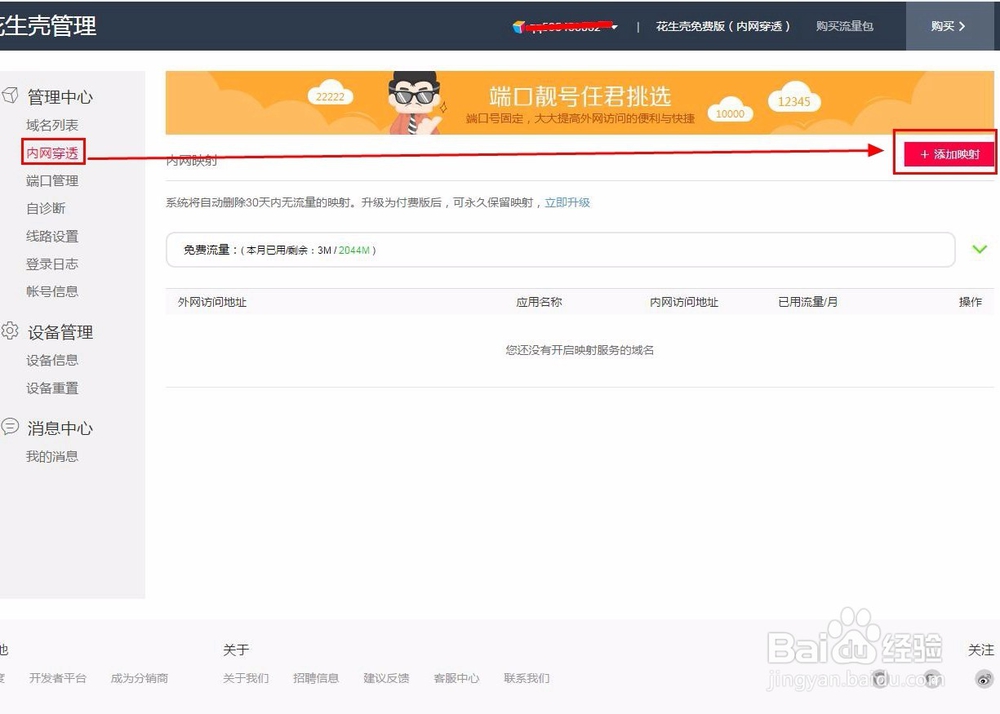
Task: Expand the account dropdown in the top bar
Action: click(616, 26)
